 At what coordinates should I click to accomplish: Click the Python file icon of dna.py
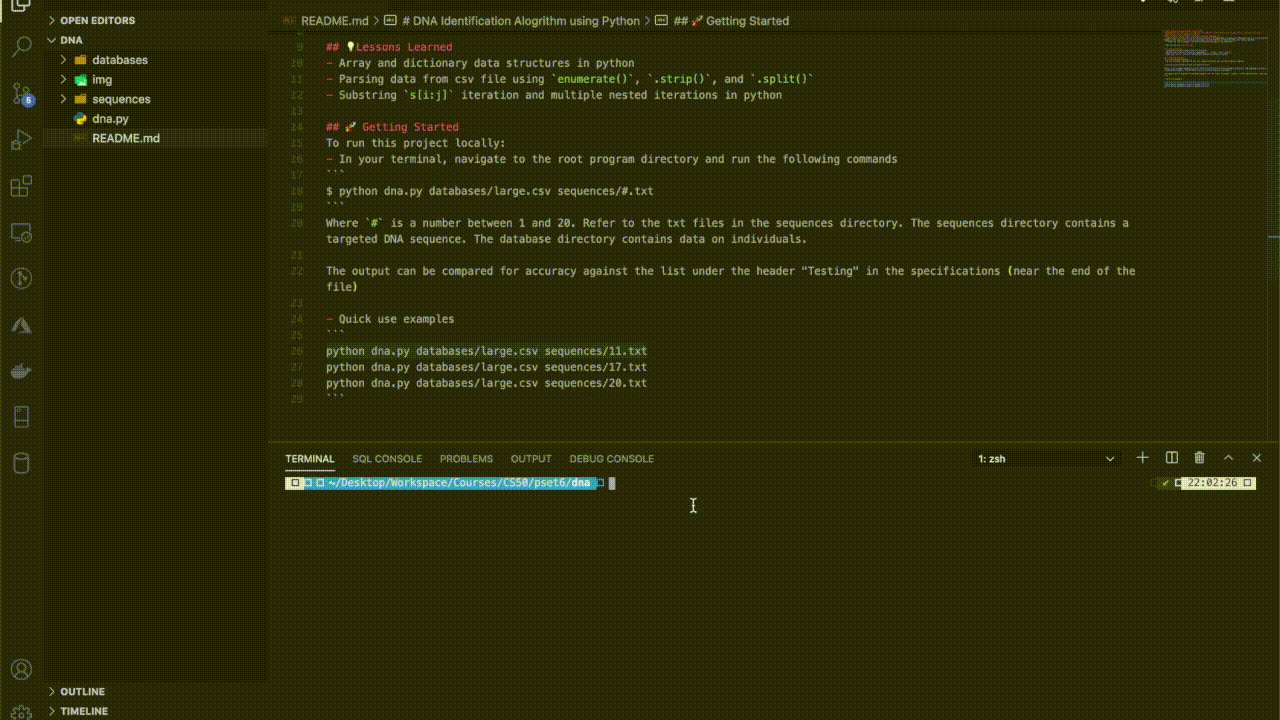coord(80,119)
